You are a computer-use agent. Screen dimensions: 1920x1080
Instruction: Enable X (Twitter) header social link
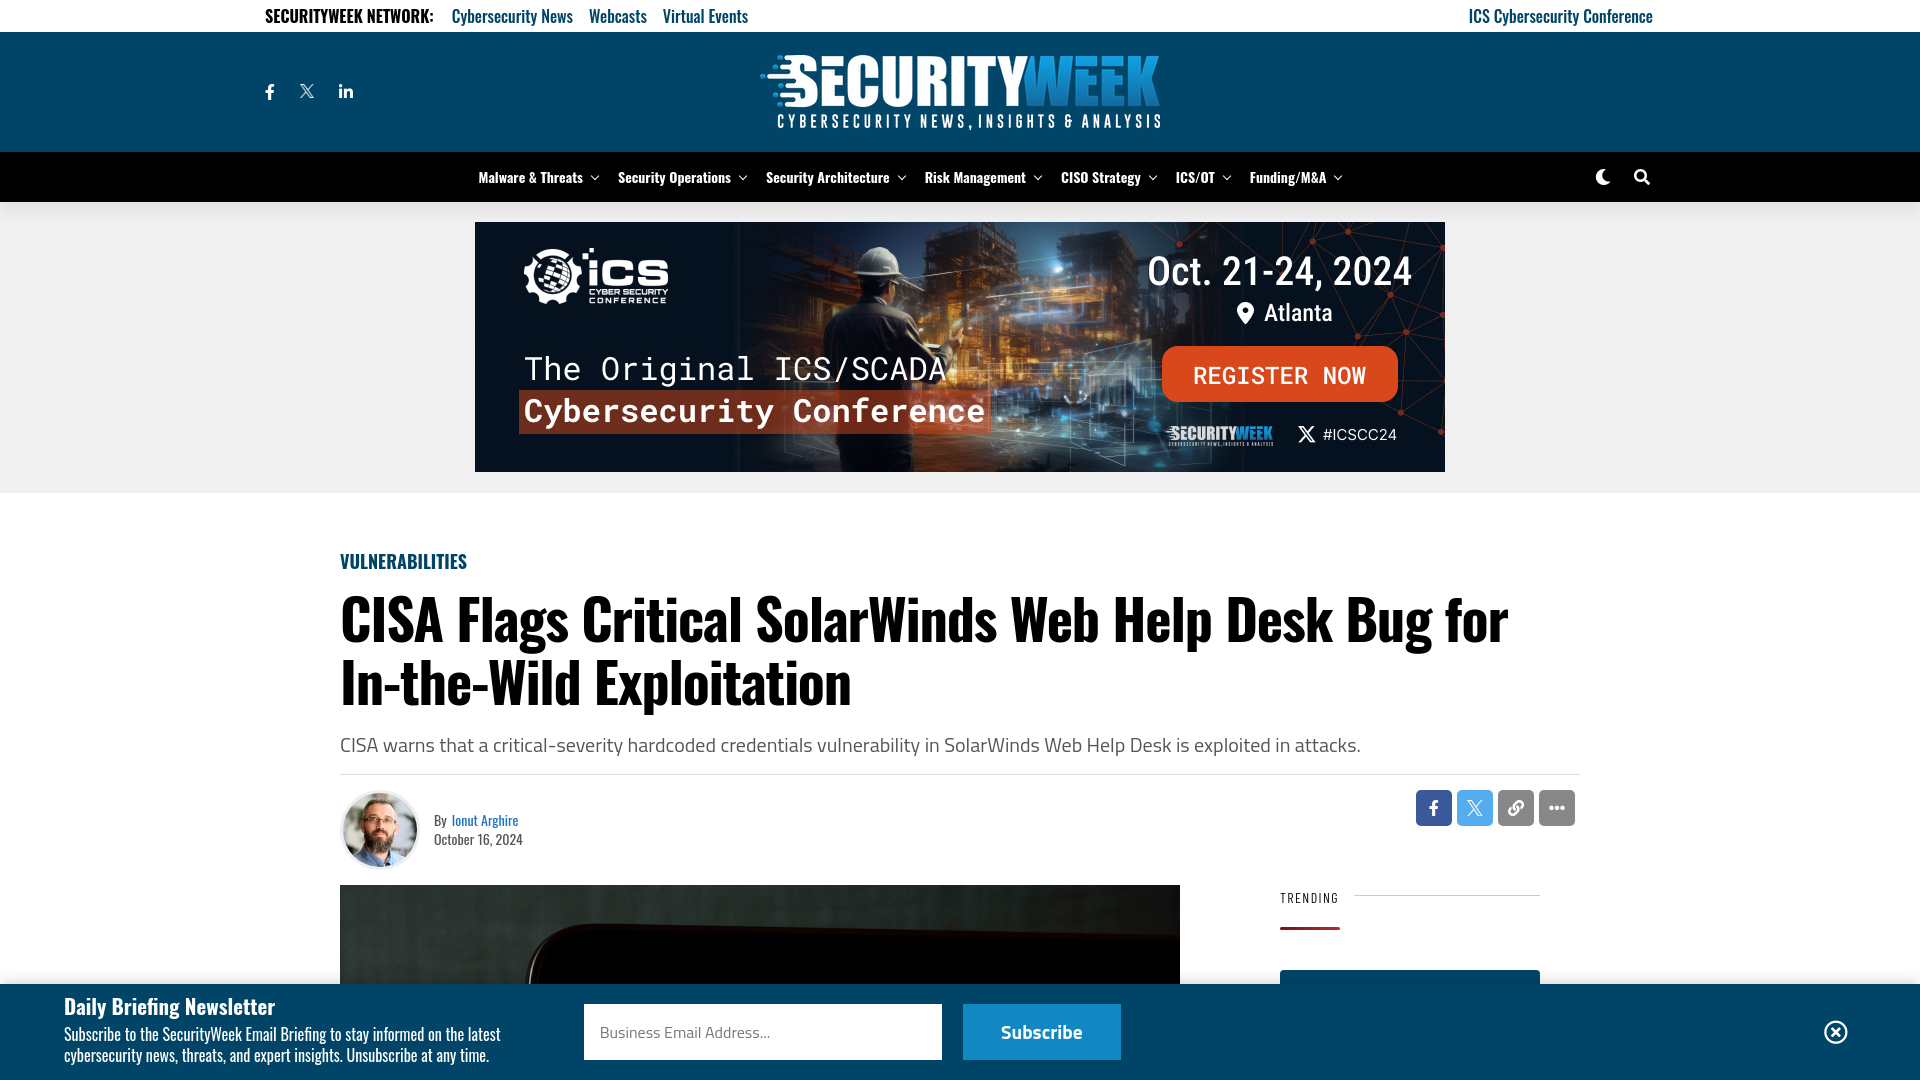tap(307, 91)
